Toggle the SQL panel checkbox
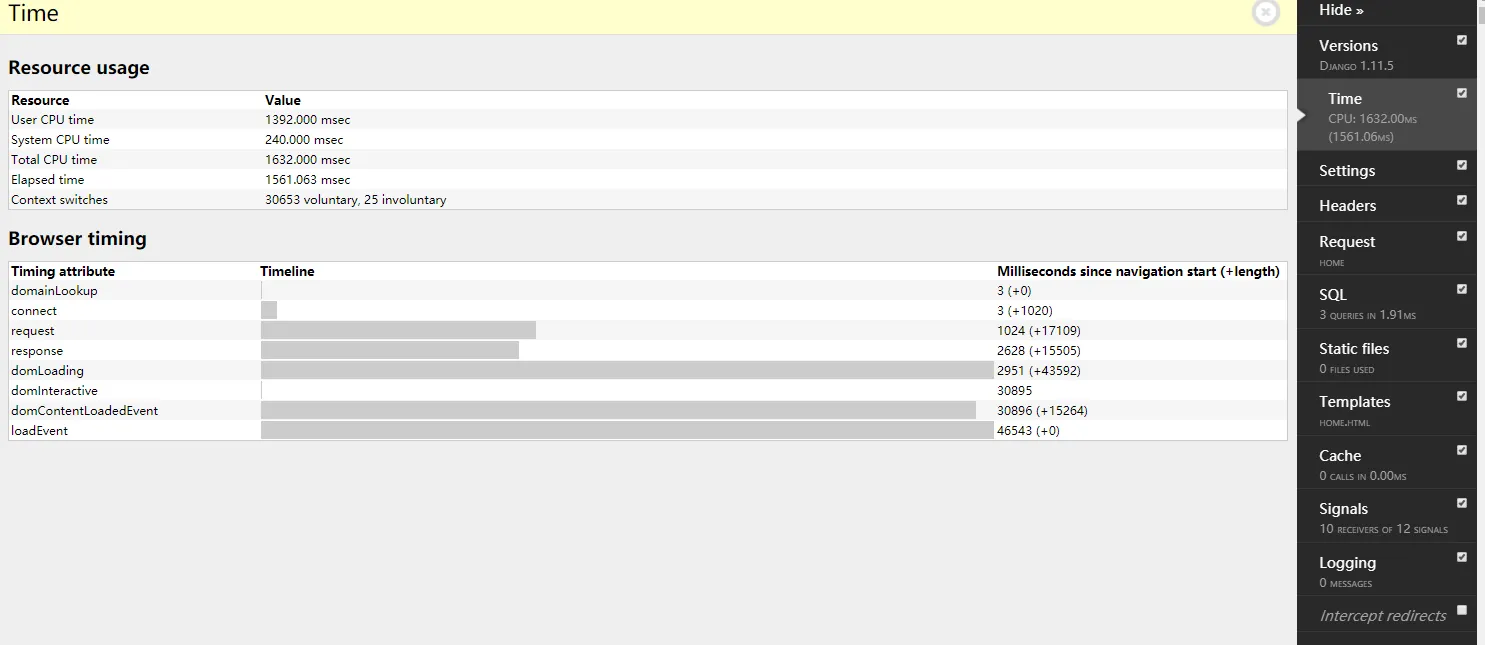Viewport: 1485px width, 645px height. 1462,289
